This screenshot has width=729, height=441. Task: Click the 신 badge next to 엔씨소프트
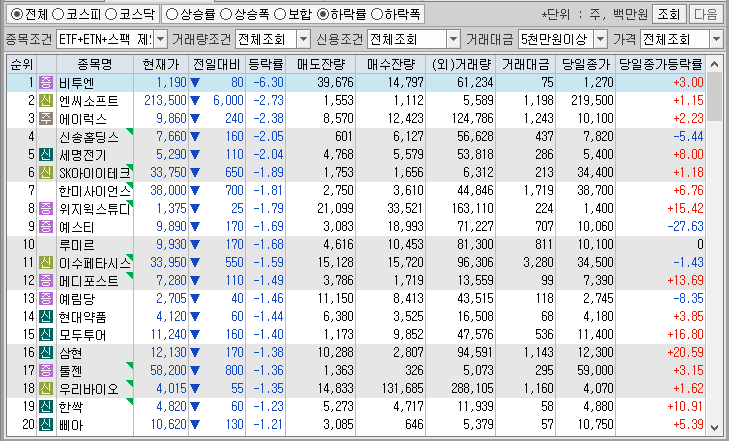[x=46, y=100]
